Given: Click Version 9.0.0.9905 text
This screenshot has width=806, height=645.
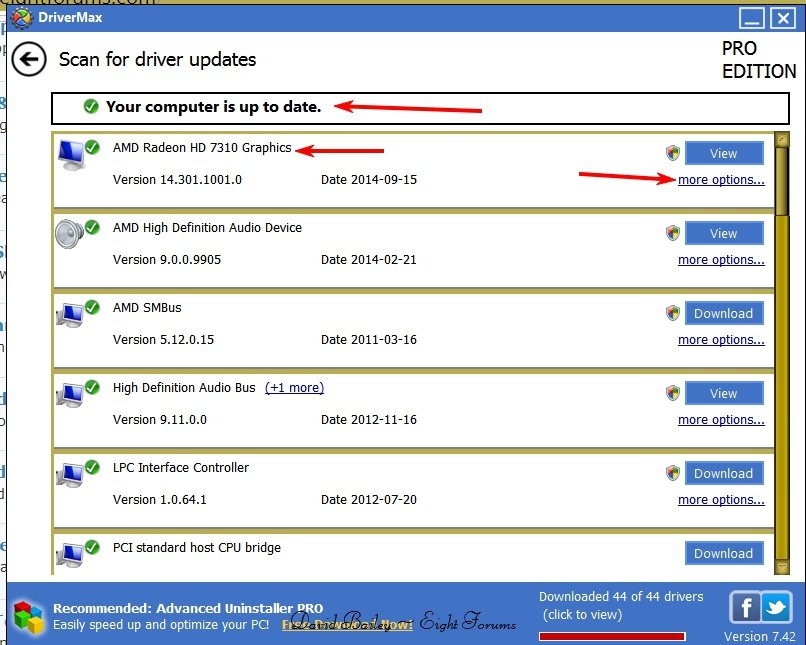Looking at the screenshot, I should pyautogui.click(x=167, y=260).
